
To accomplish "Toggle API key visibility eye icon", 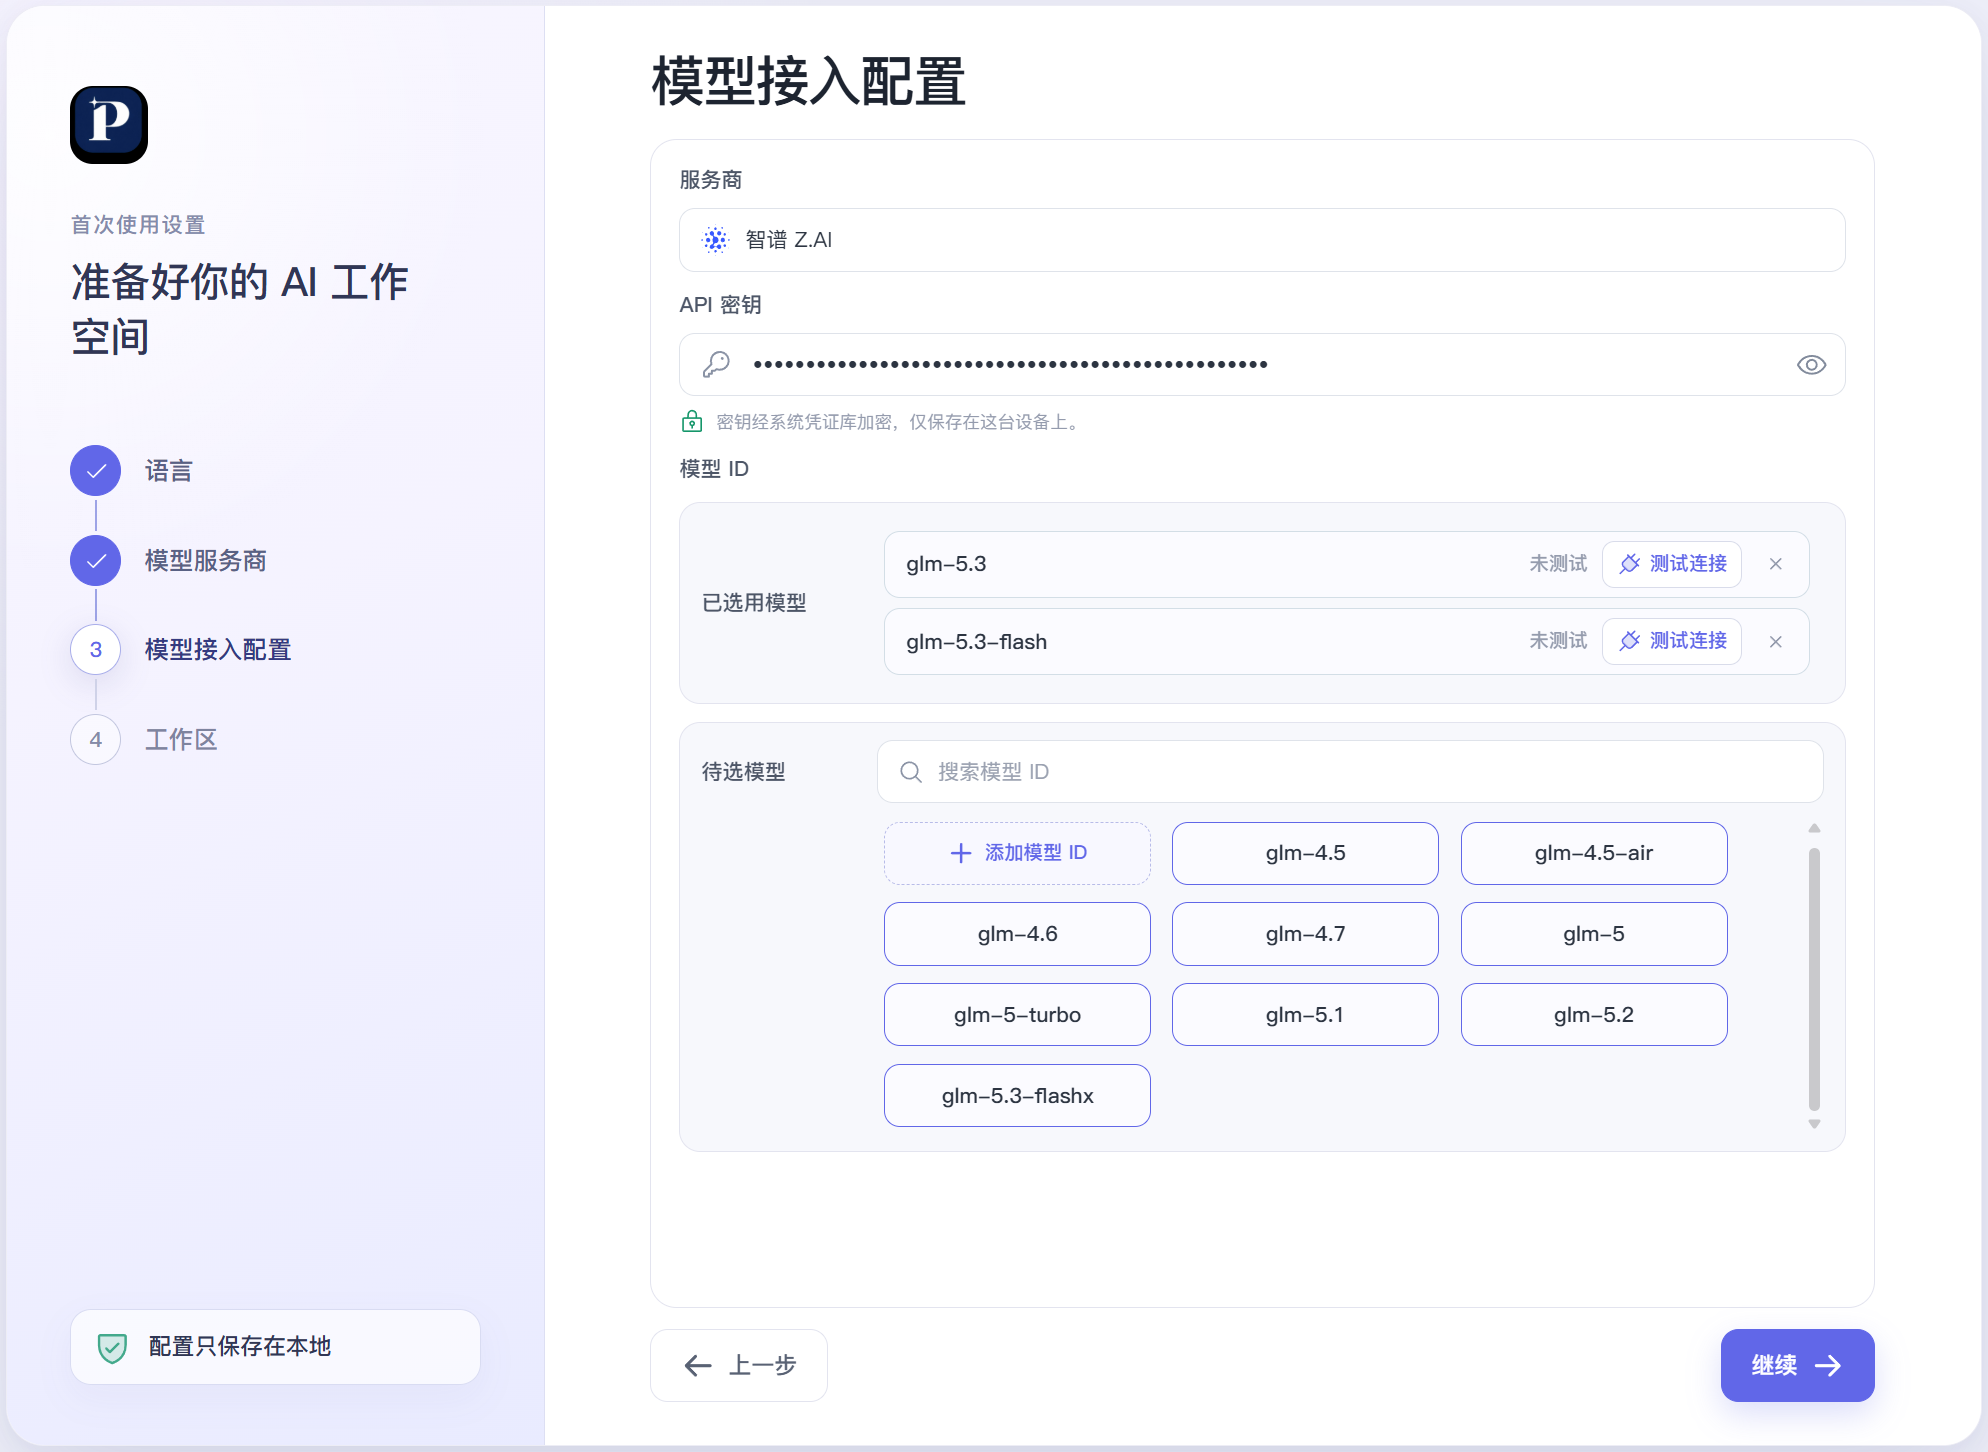I will click(1811, 365).
